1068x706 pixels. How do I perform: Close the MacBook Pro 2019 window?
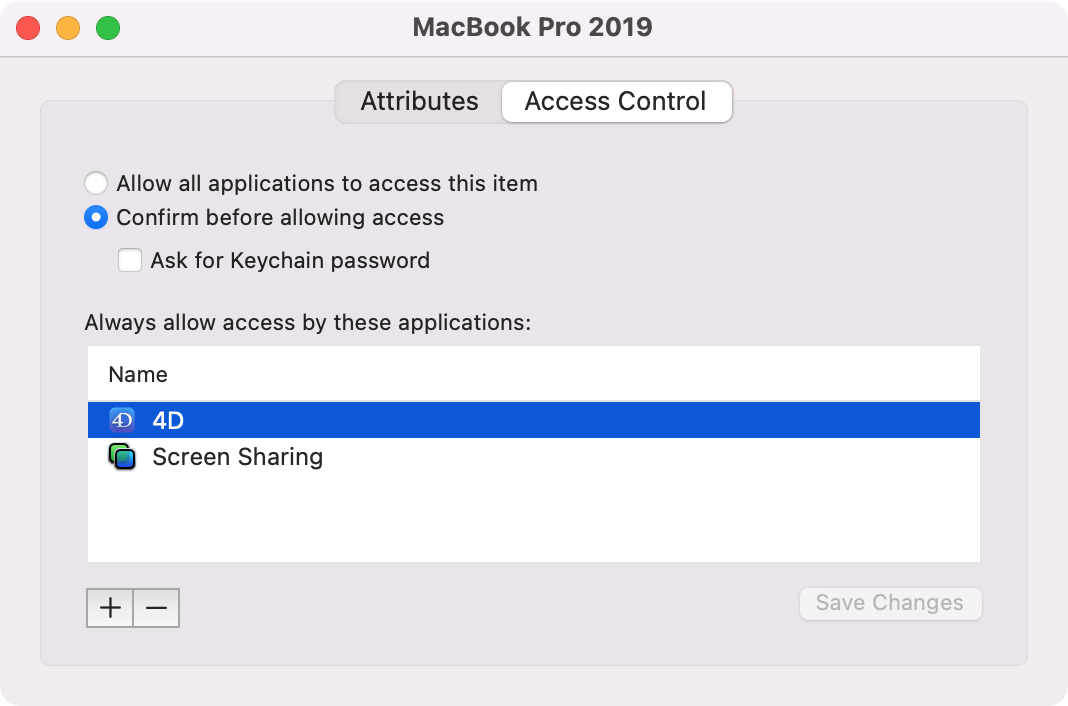click(x=28, y=28)
